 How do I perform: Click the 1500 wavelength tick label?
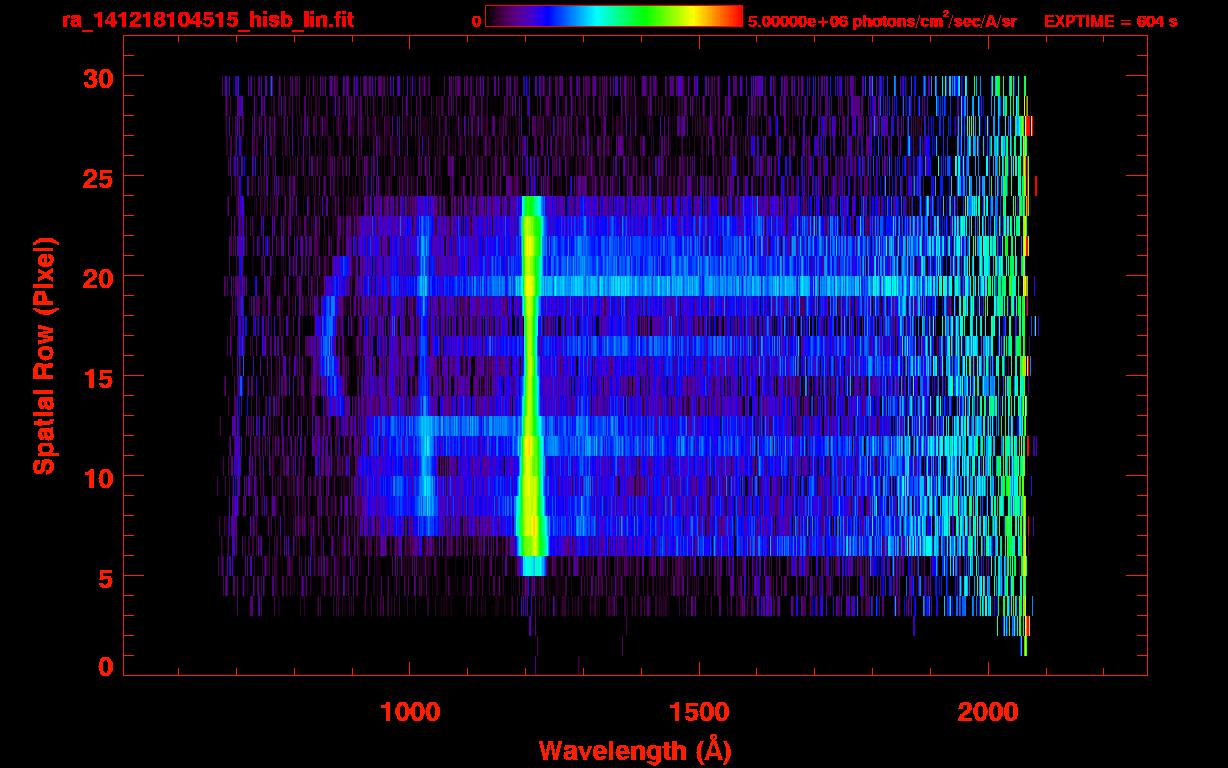[699, 712]
